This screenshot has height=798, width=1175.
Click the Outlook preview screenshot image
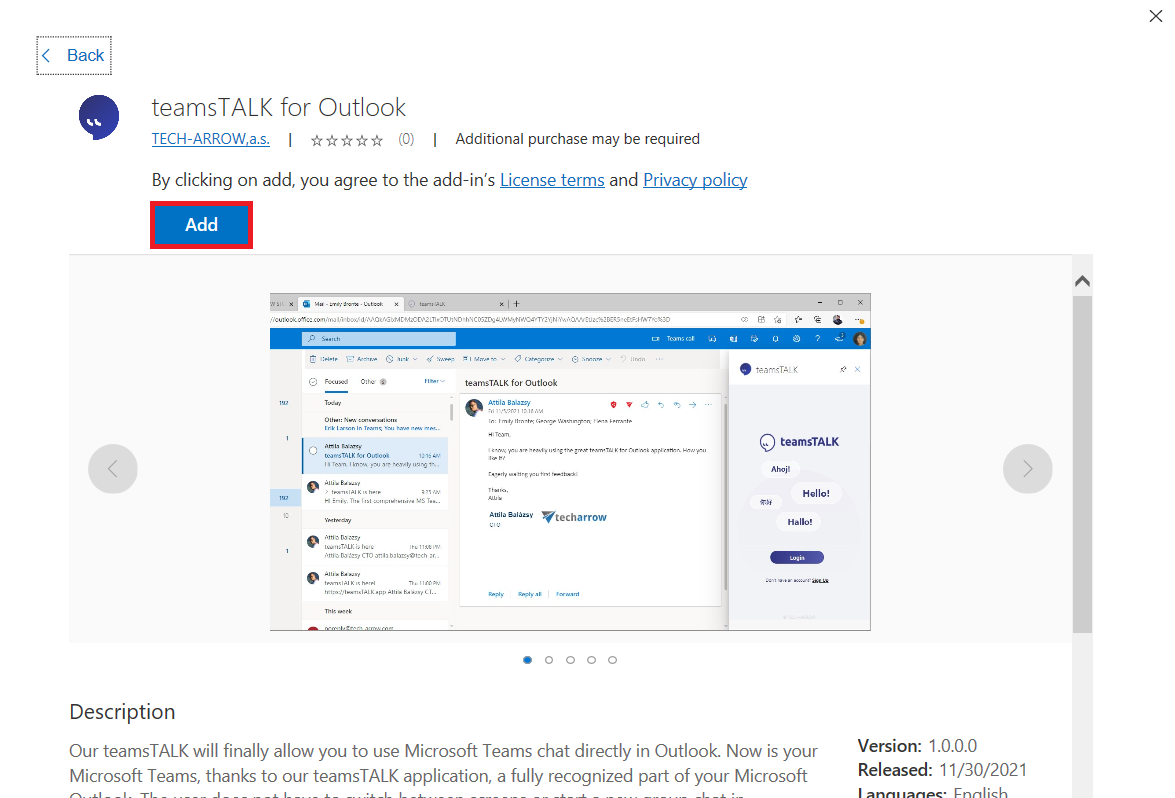click(x=570, y=462)
